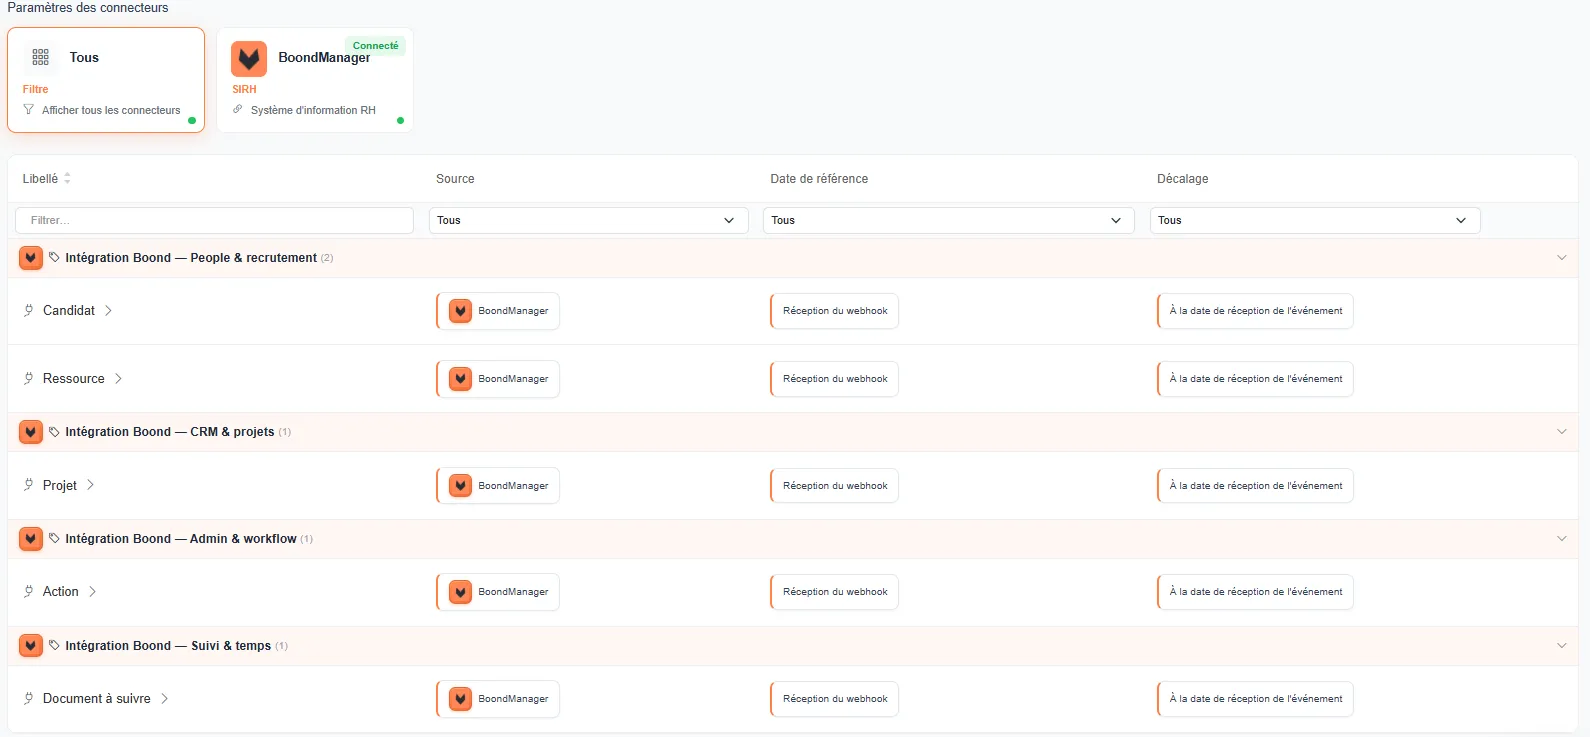
Task: Click the funnel icon beside Afficher tous les connecteurs
Action: pos(28,110)
